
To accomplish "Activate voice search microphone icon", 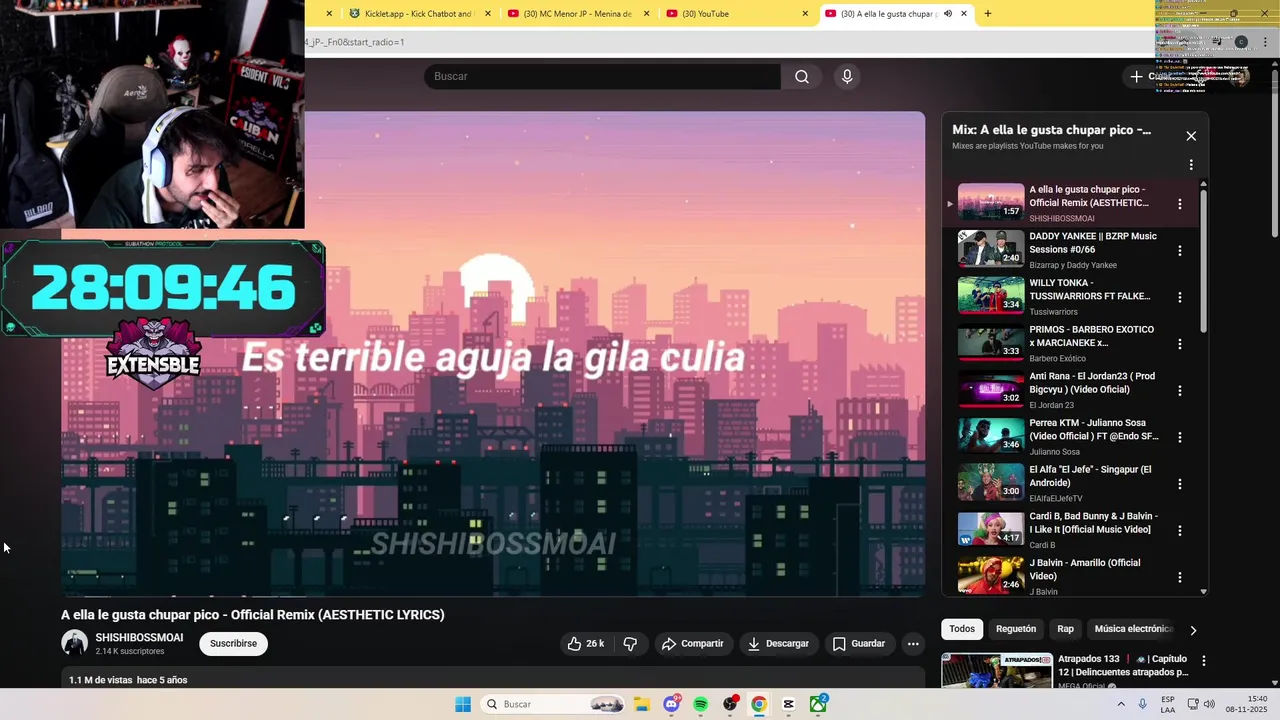I will 847,77.
